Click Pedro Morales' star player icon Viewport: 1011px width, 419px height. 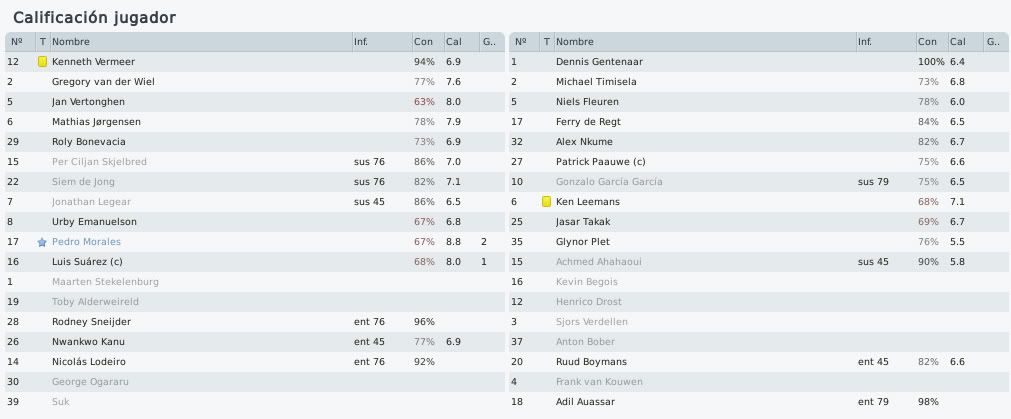pos(43,242)
